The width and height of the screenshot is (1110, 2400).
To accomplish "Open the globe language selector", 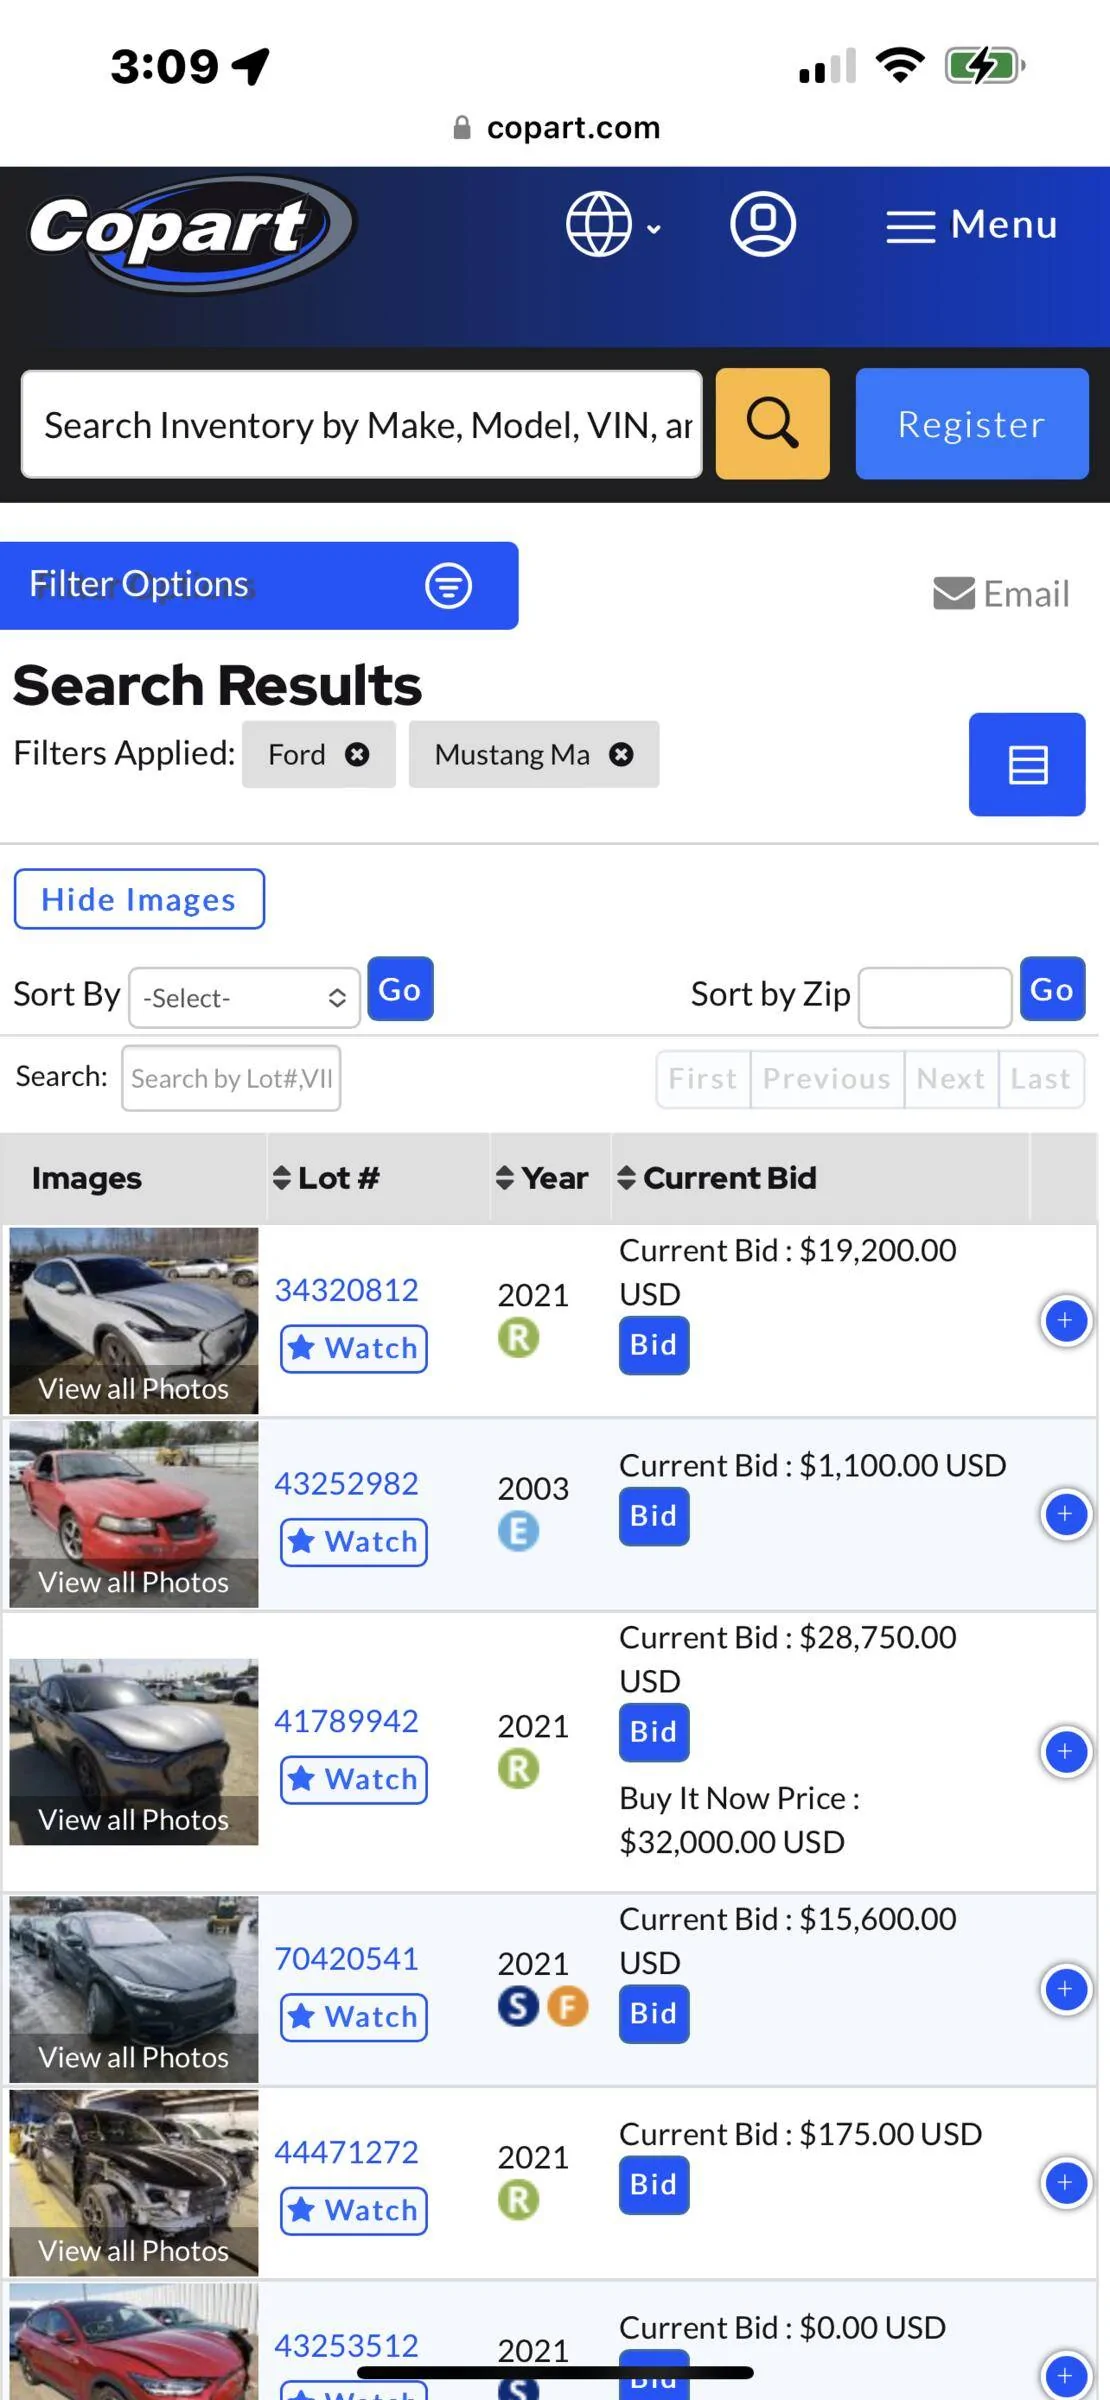I will [x=613, y=225].
